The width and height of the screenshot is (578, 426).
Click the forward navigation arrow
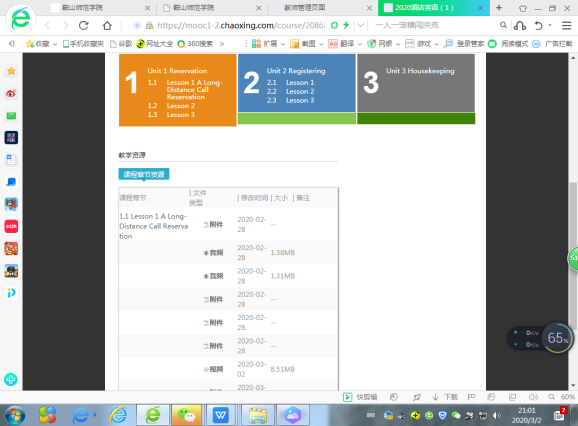pyautogui.click(x=66, y=25)
